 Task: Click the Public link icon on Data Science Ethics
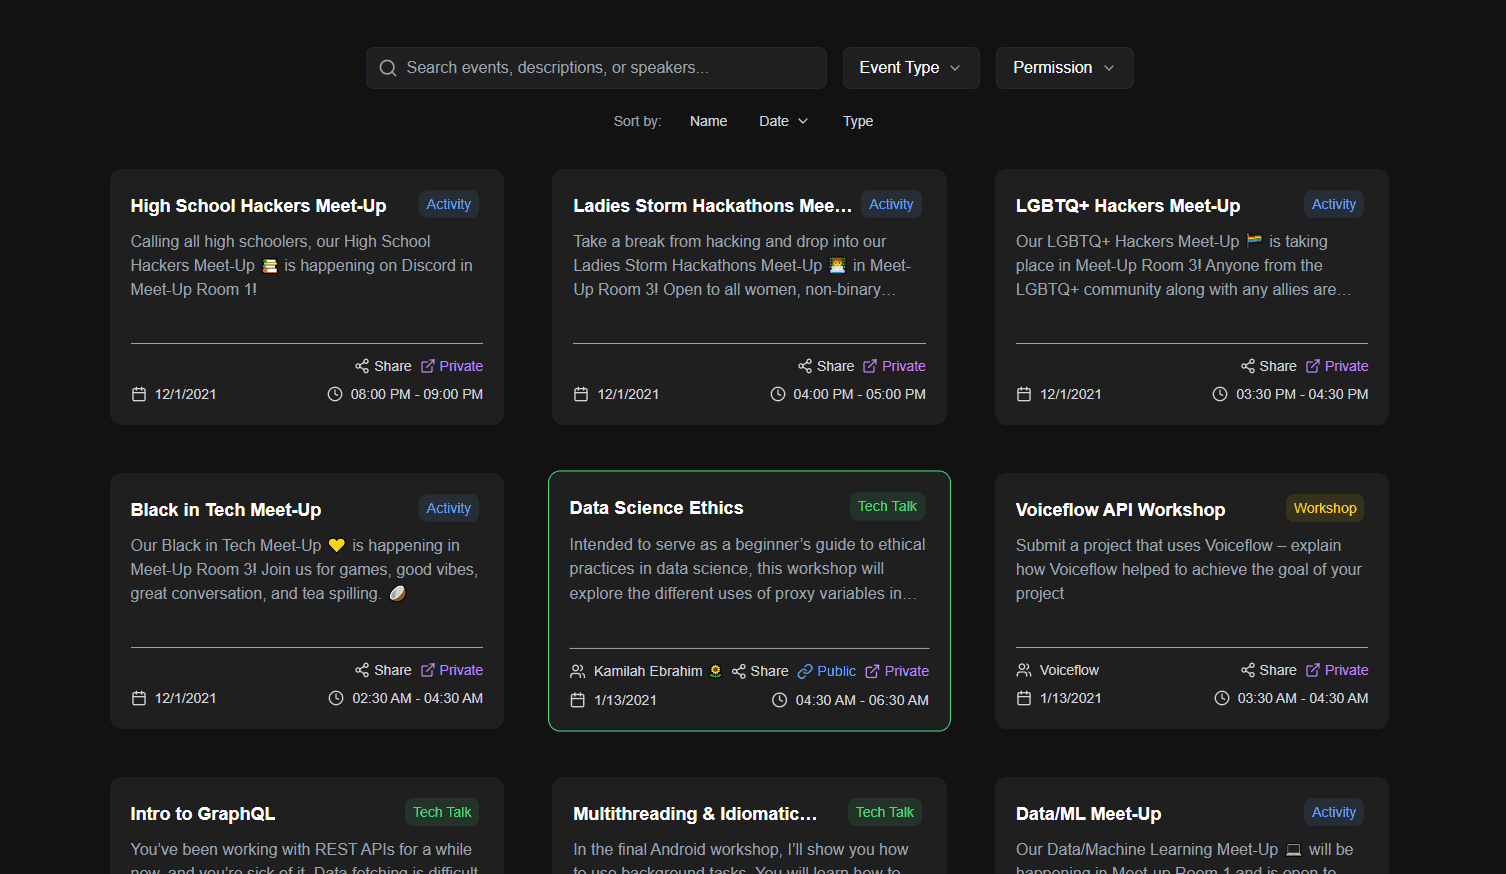(805, 671)
